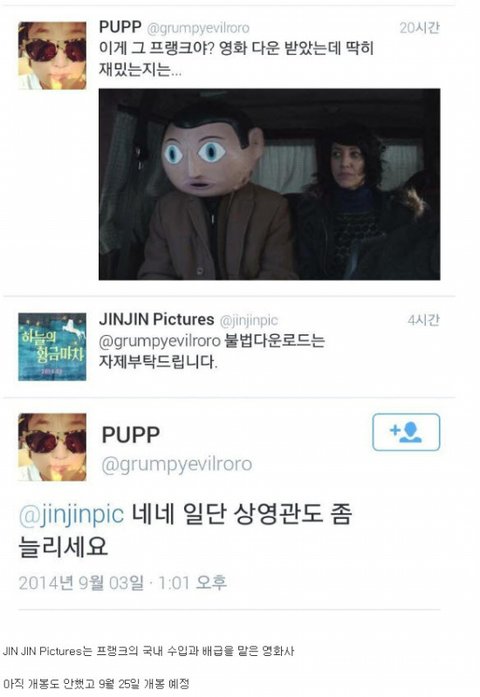Click the @jinjinpic mention in PUPP's reply
This screenshot has width=480, height=697.
(x=71, y=514)
